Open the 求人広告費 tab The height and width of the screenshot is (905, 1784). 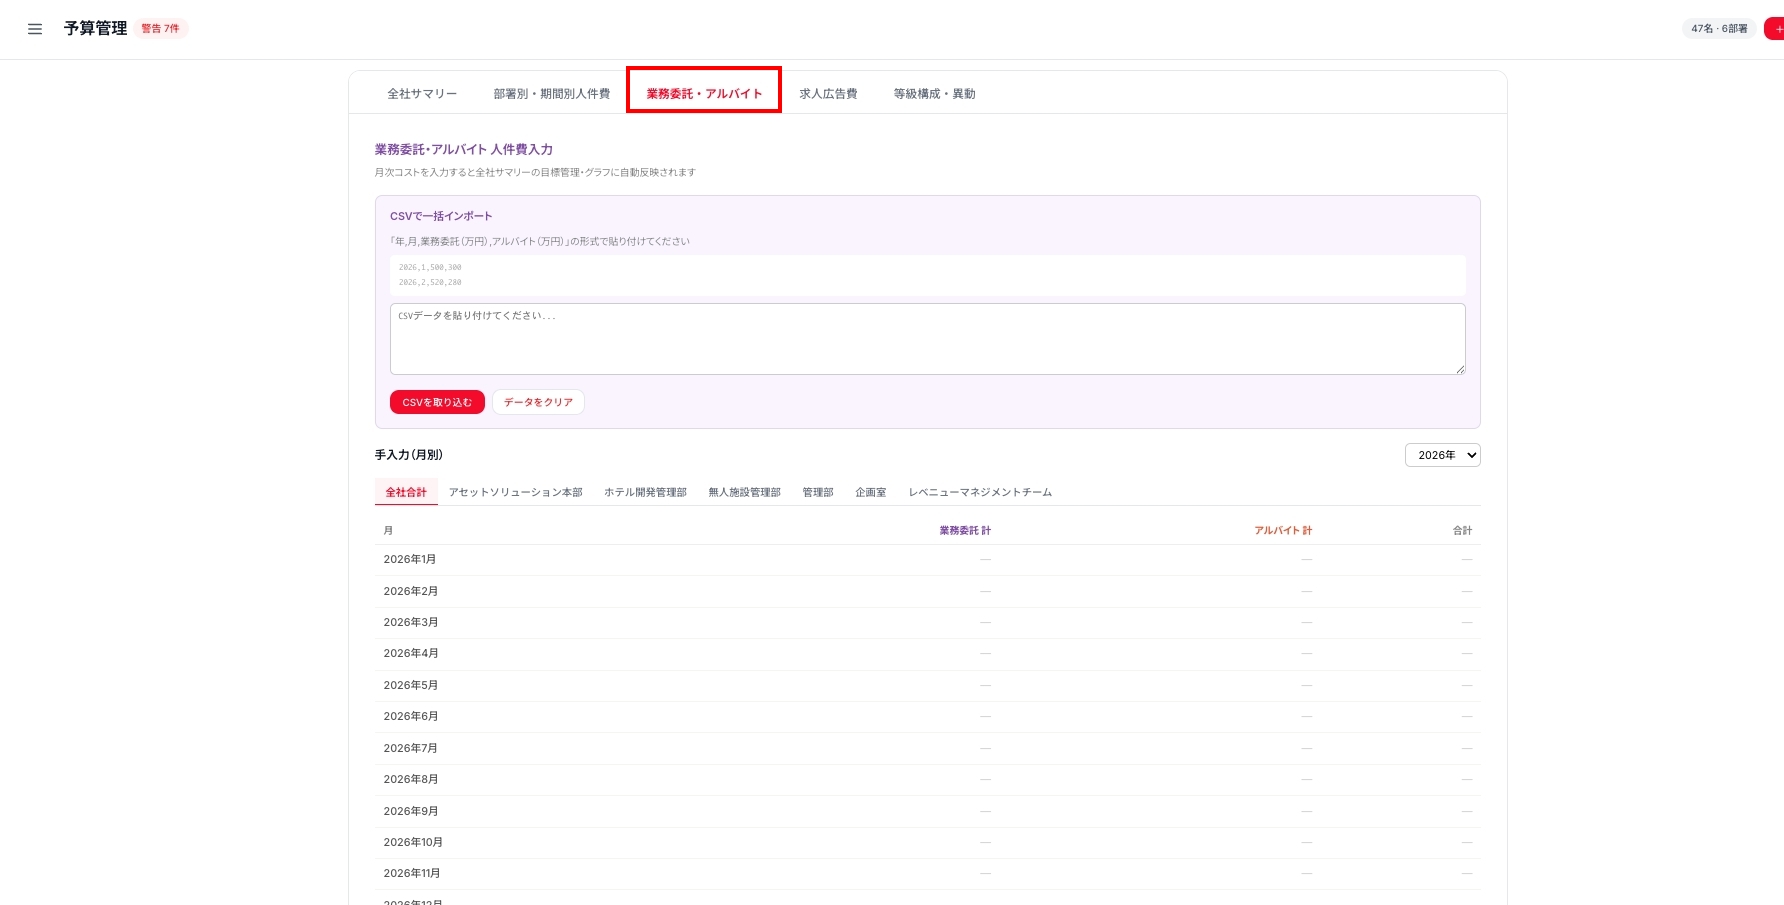(x=828, y=94)
